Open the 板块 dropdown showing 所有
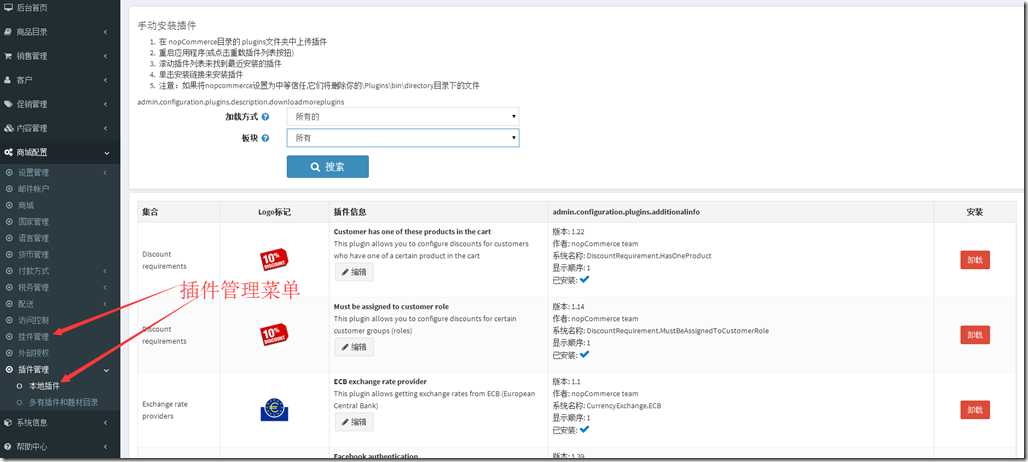 click(x=403, y=138)
